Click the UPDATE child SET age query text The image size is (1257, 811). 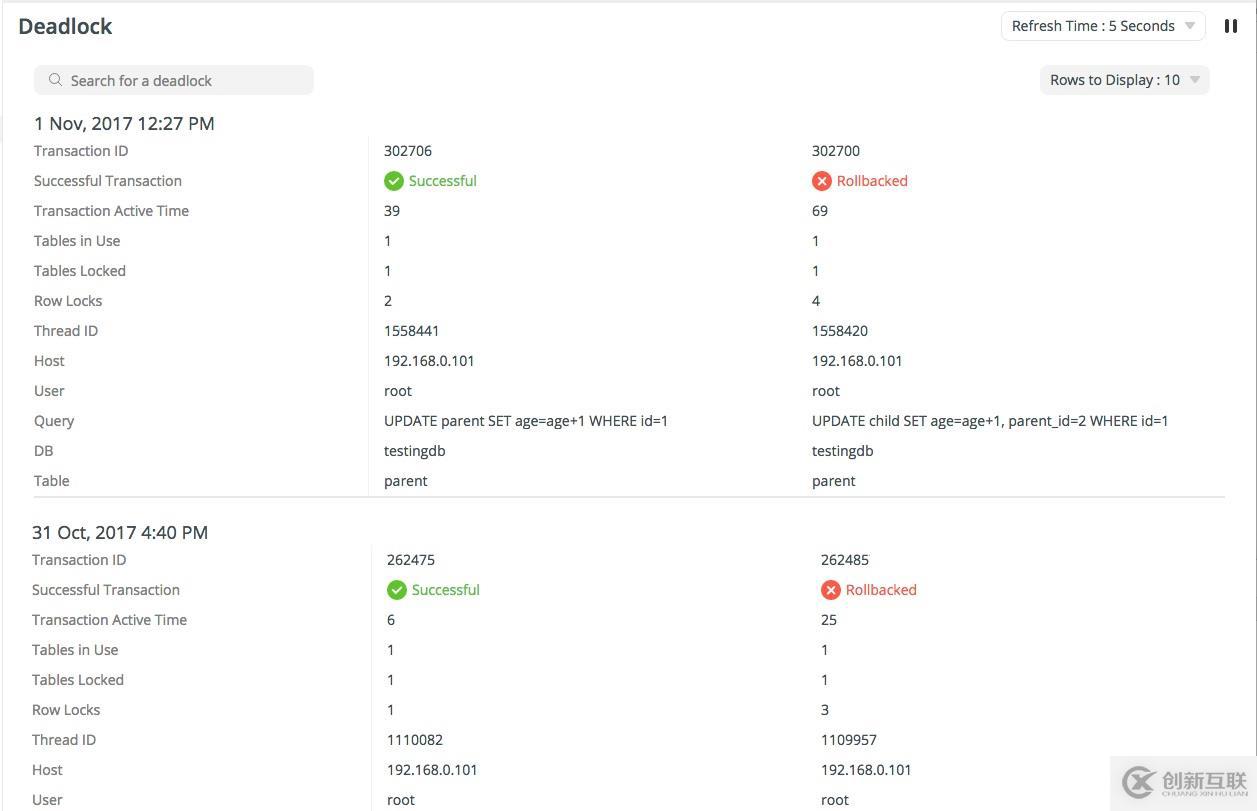pos(990,421)
